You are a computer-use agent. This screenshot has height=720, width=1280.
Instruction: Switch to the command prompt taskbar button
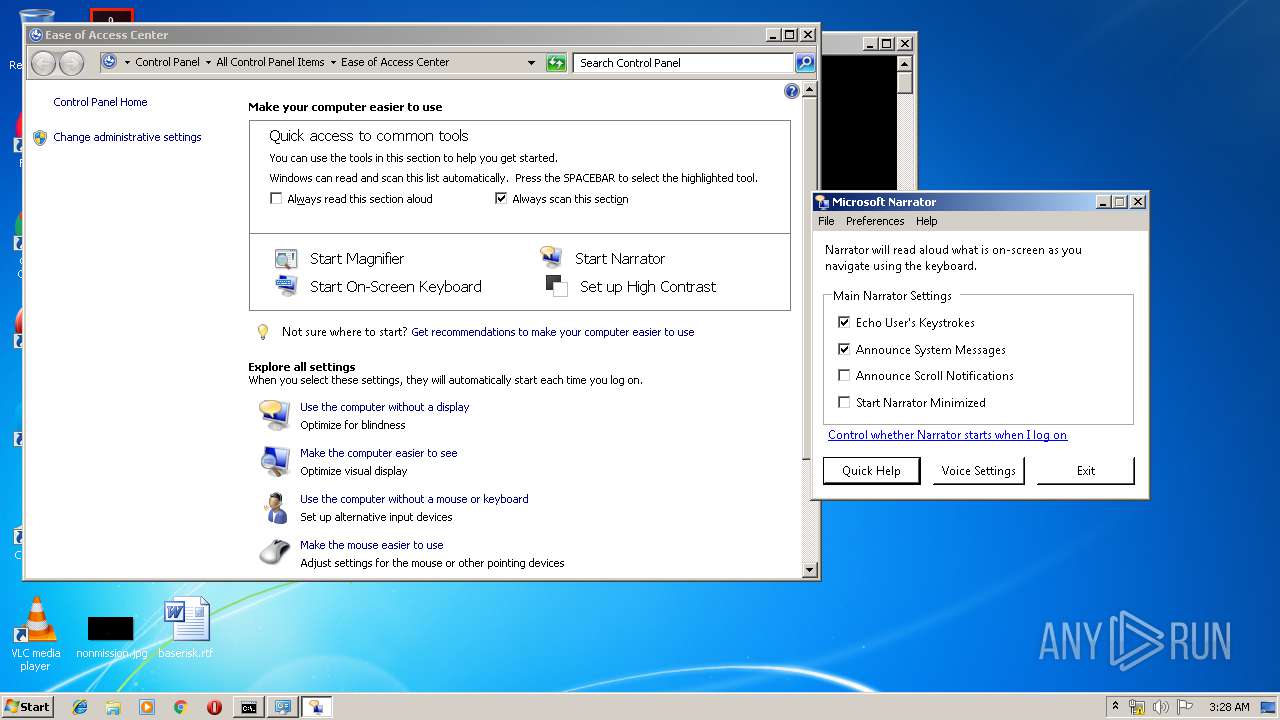[248, 707]
